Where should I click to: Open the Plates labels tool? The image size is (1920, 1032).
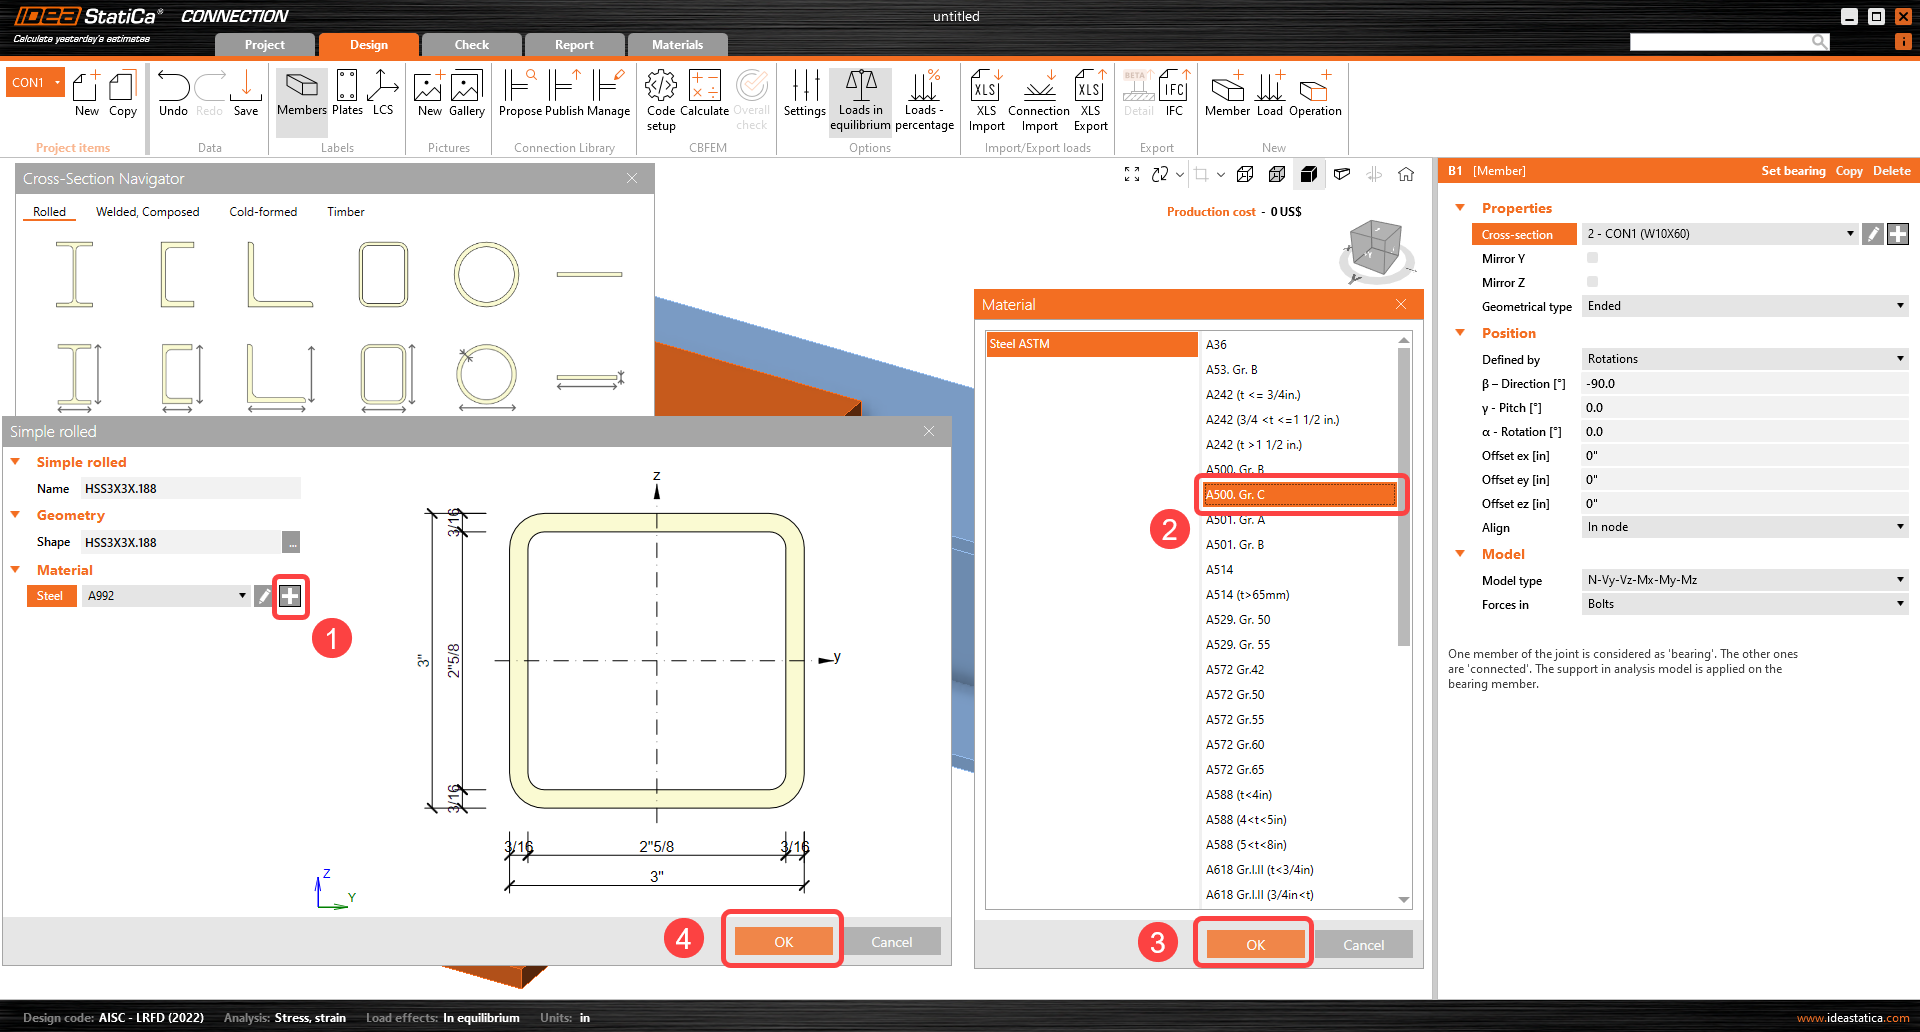point(347,97)
